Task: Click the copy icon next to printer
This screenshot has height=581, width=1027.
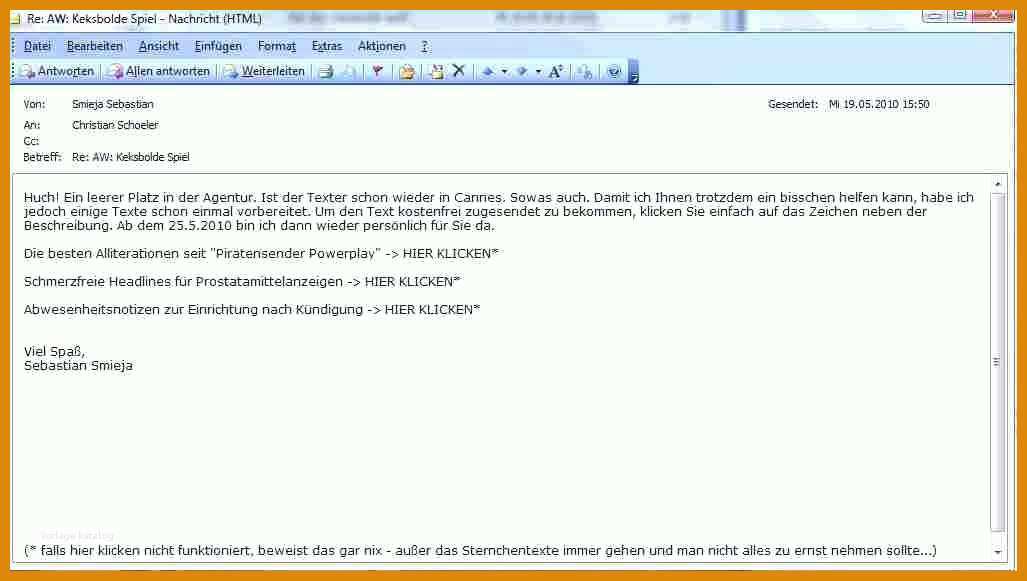Action: pyautogui.click(x=350, y=72)
